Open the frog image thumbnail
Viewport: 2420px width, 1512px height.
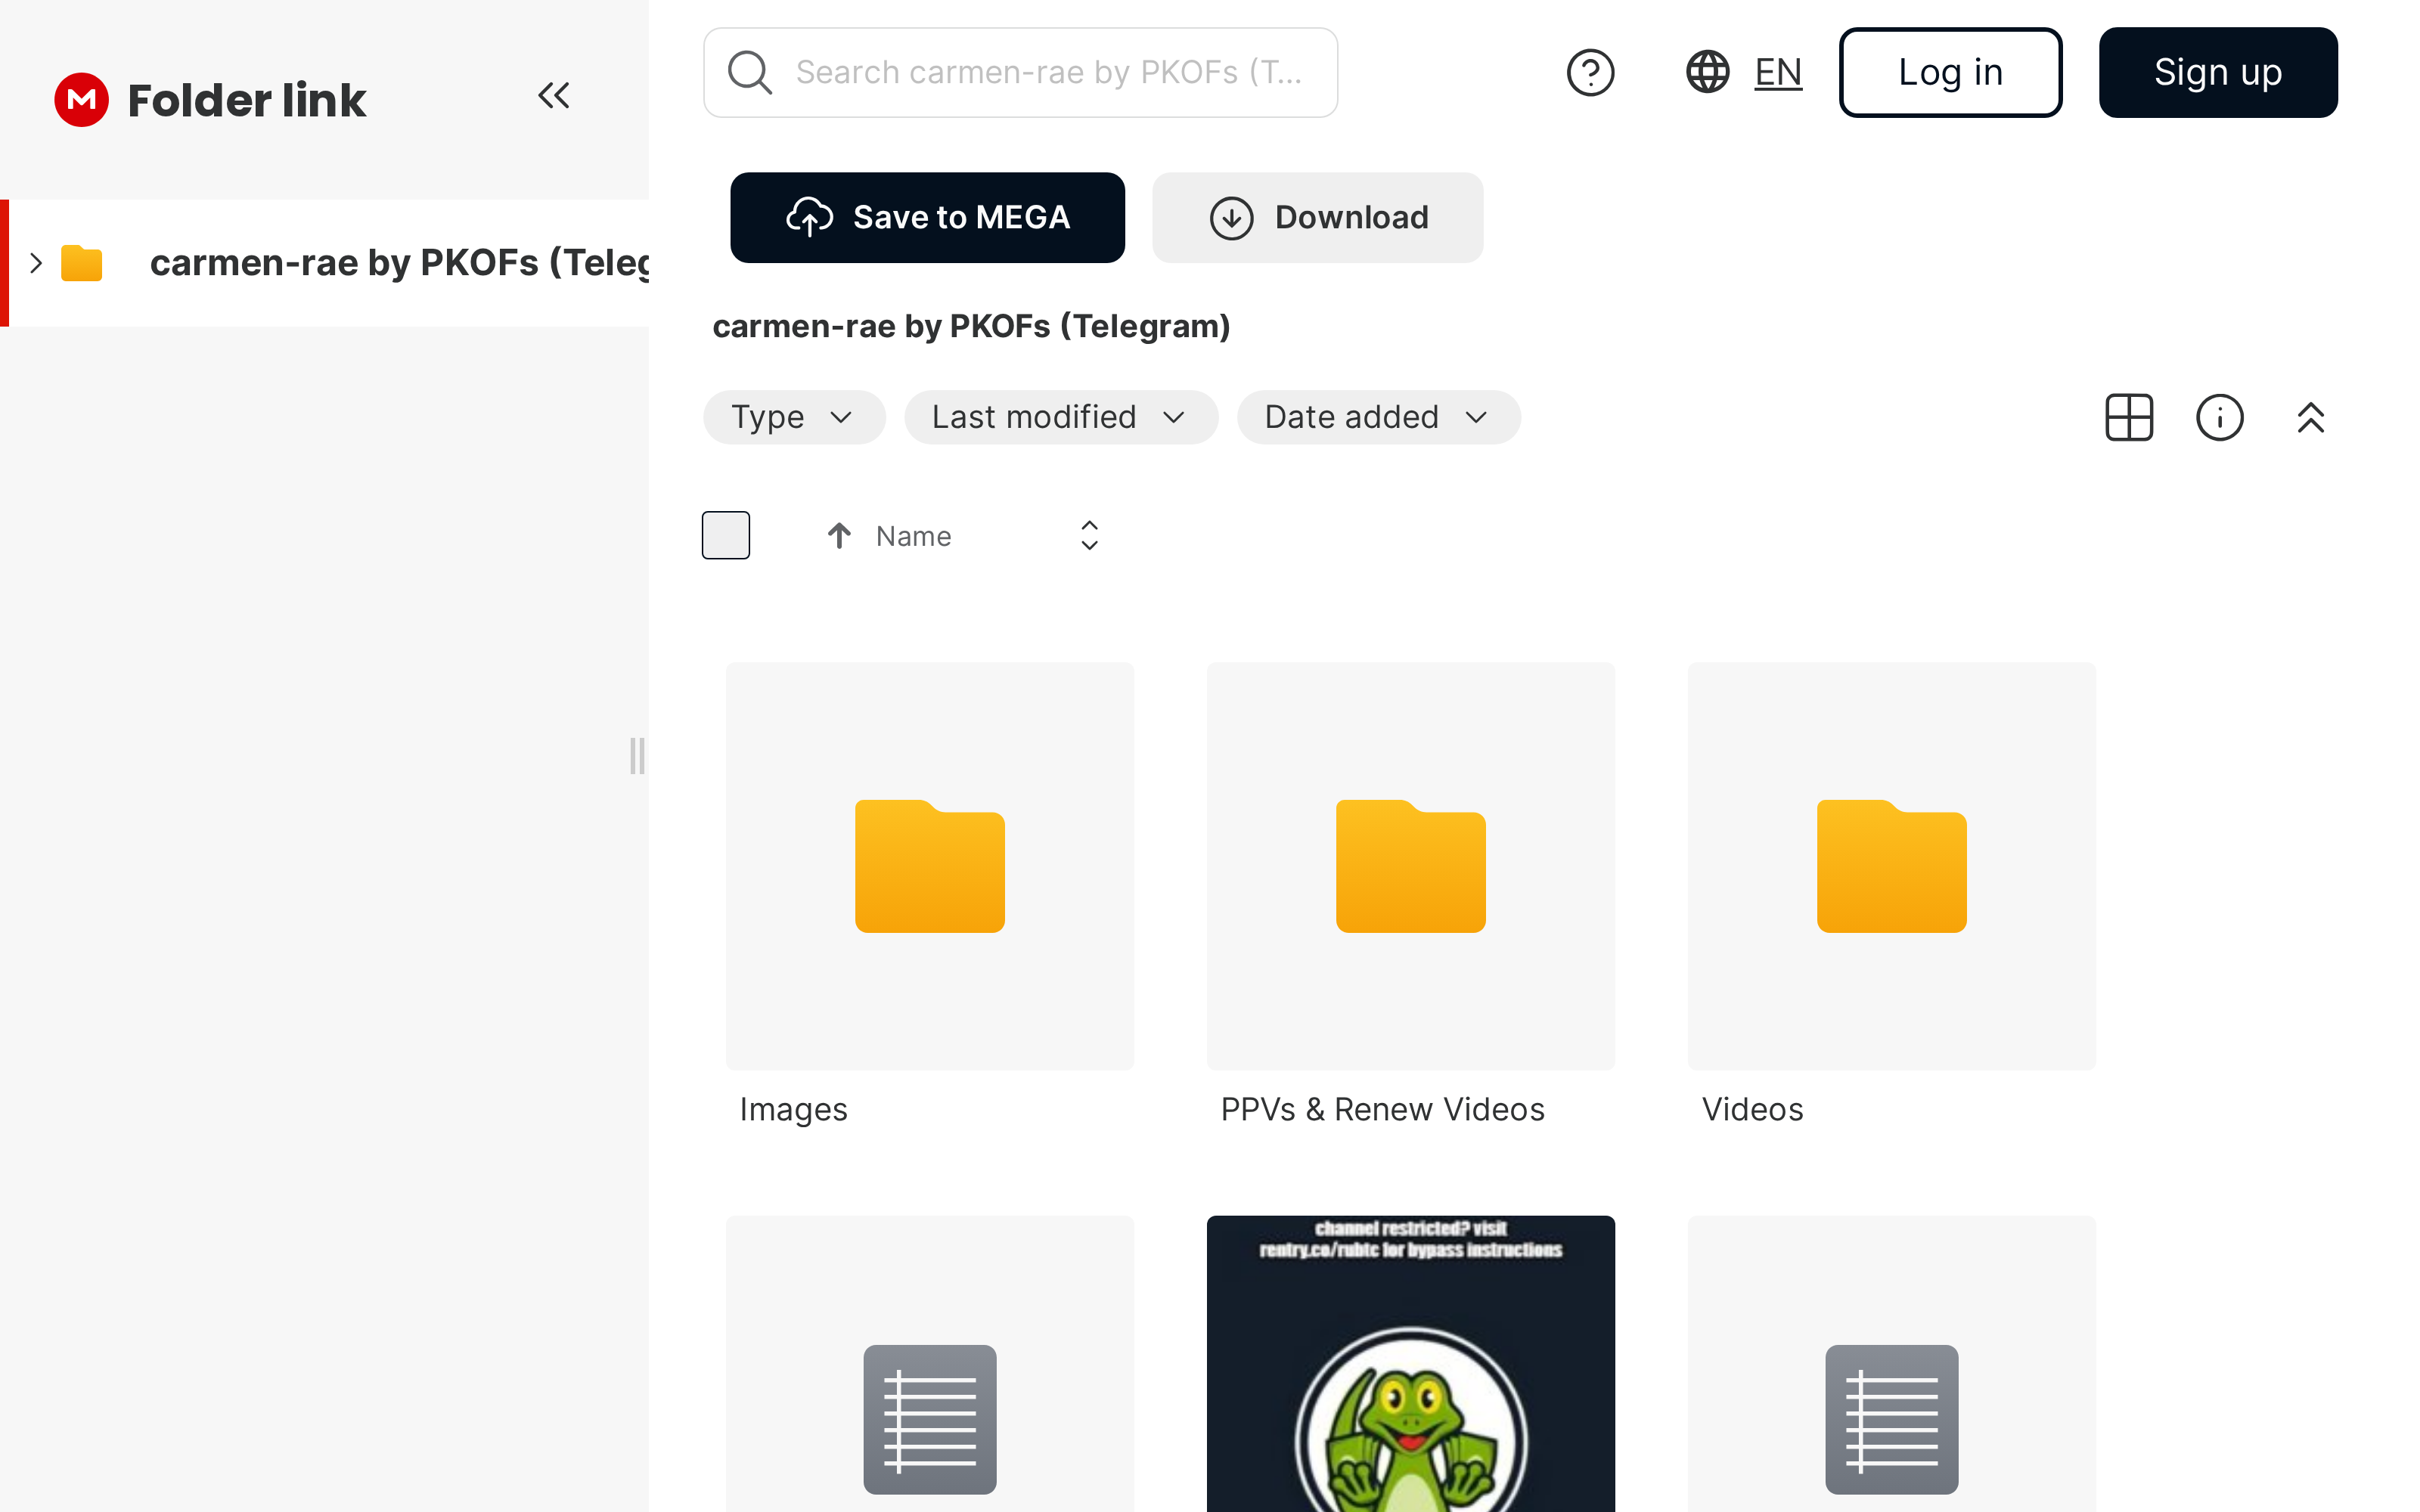pyautogui.click(x=1411, y=1364)
